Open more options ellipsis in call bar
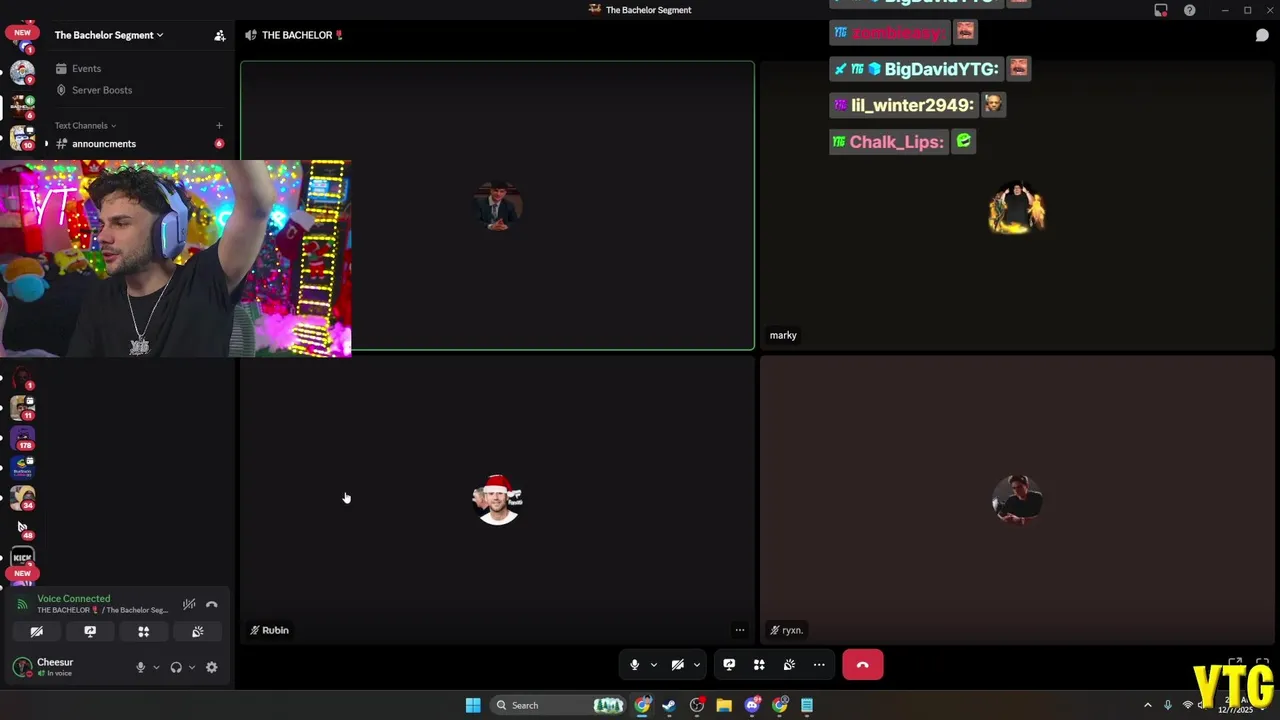 pyautogui.click(x=819, y=665)
